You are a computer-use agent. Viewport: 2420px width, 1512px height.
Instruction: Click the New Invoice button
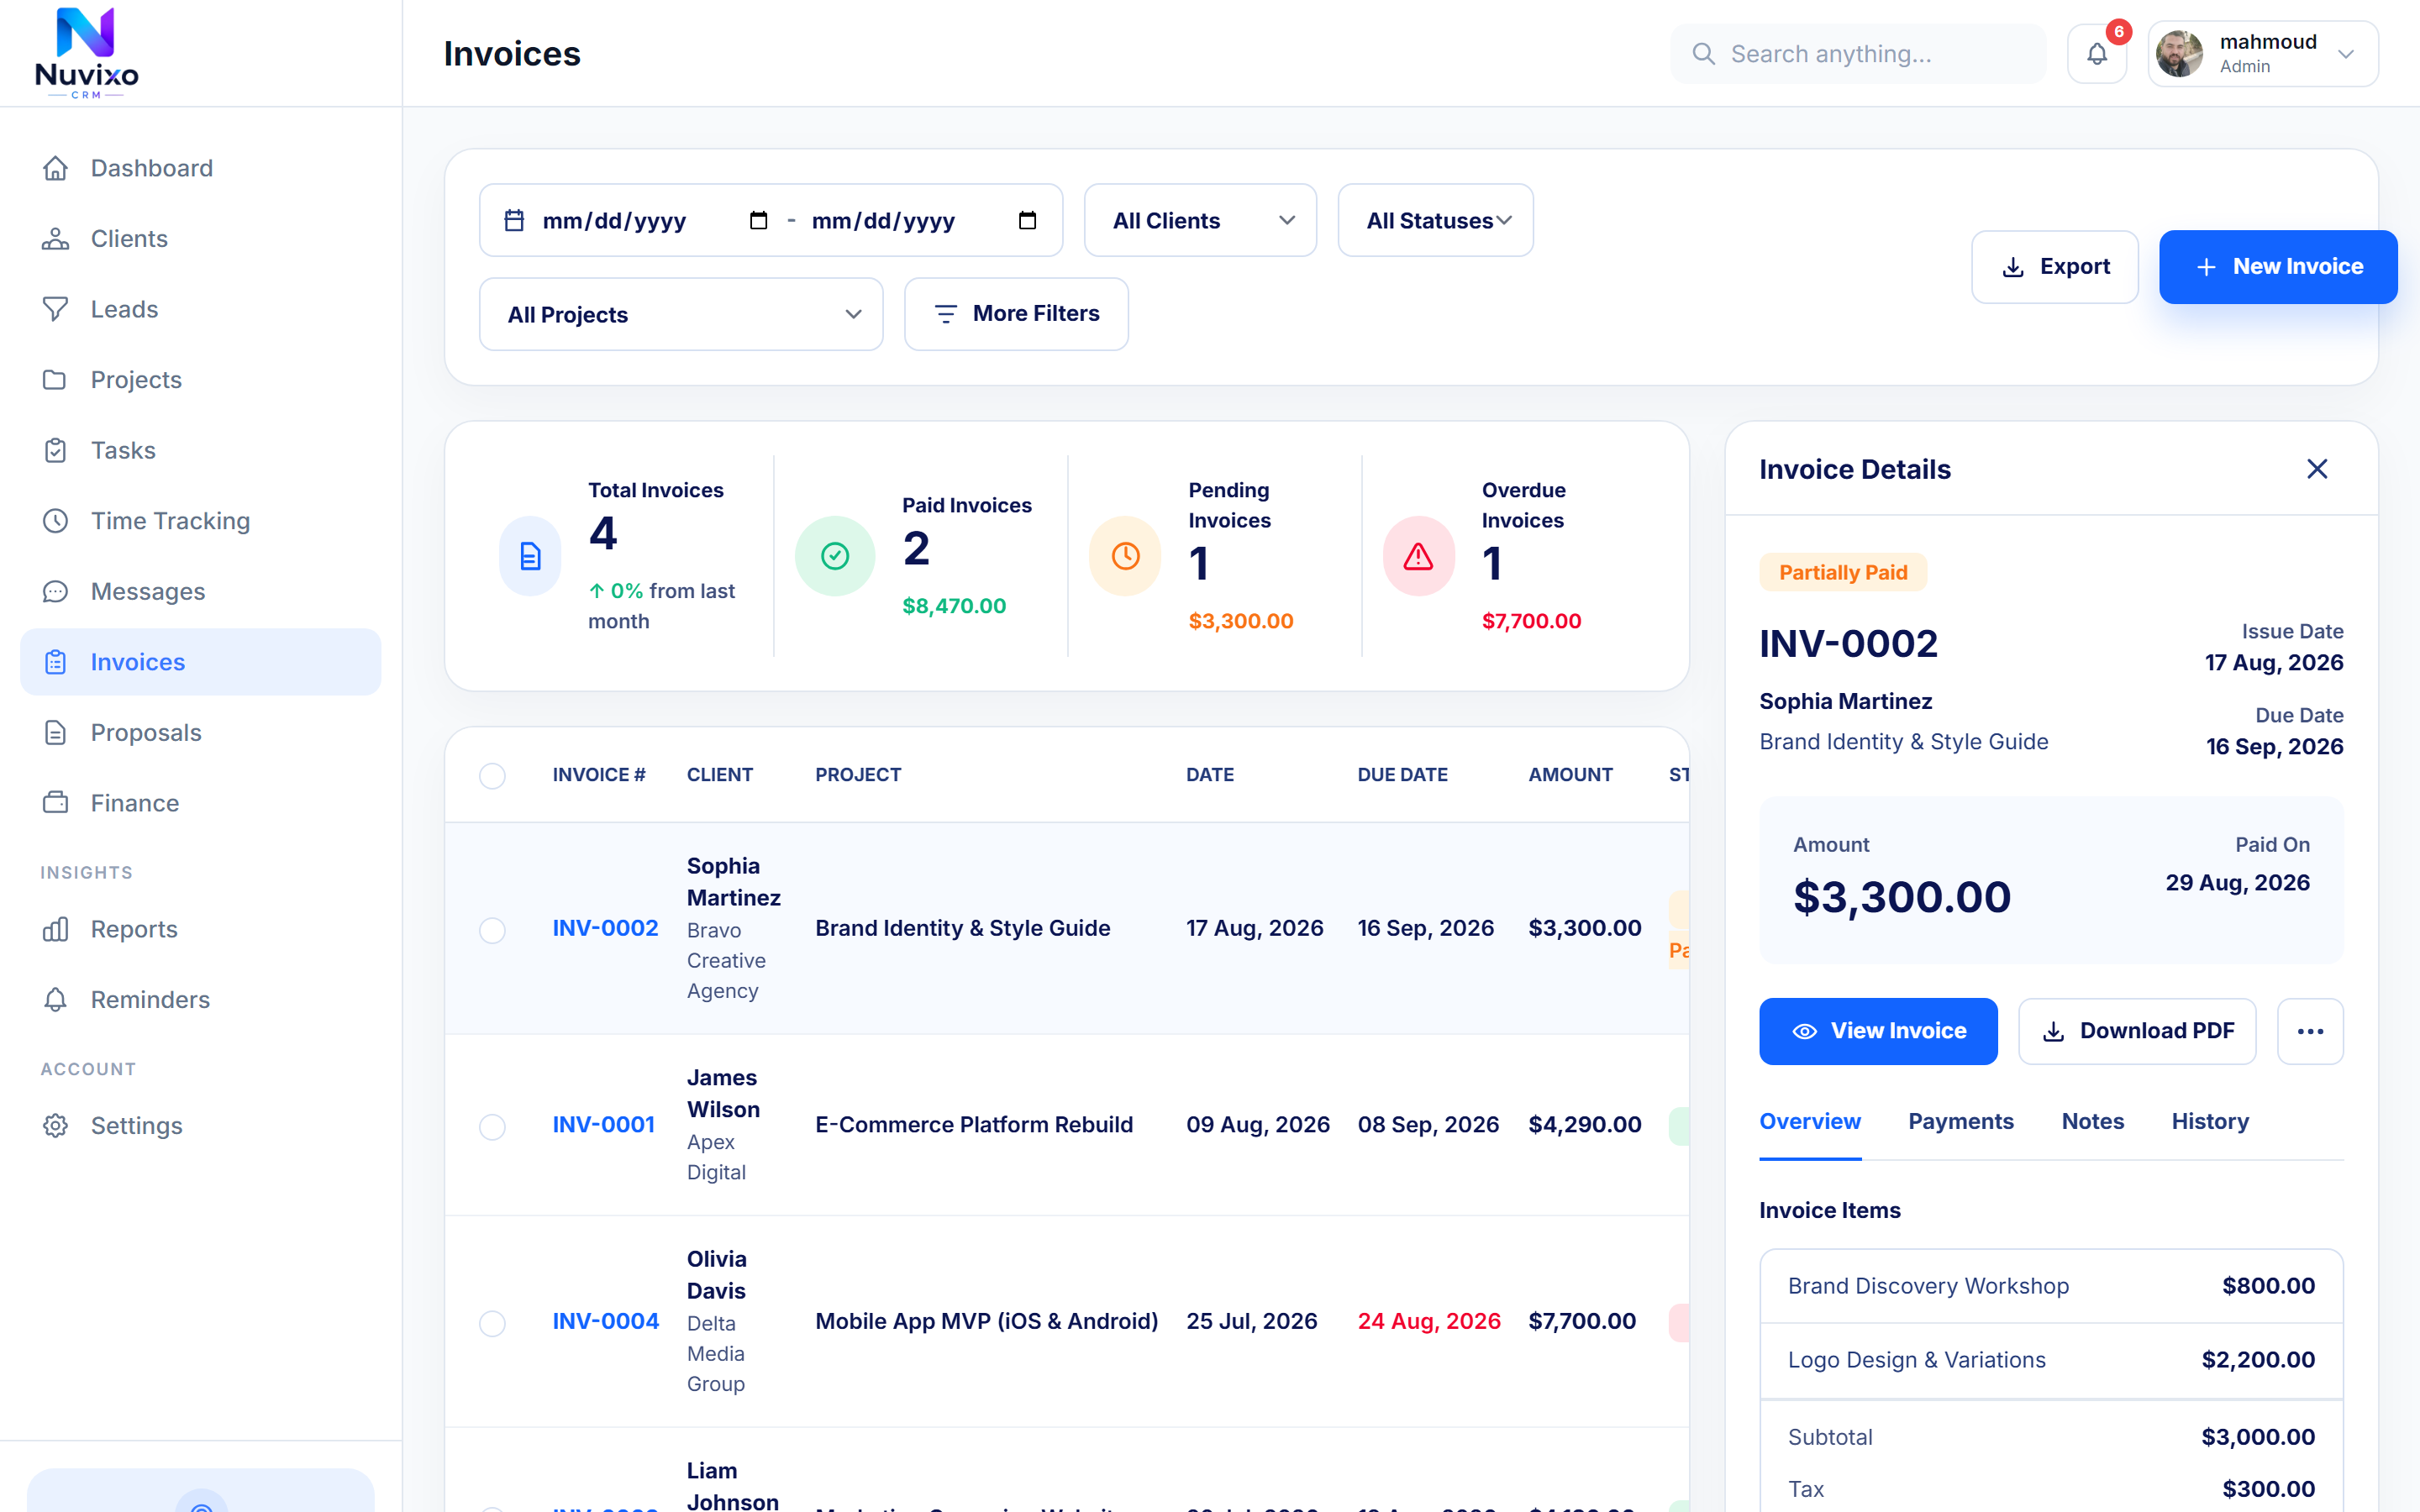click(2278, 267)
